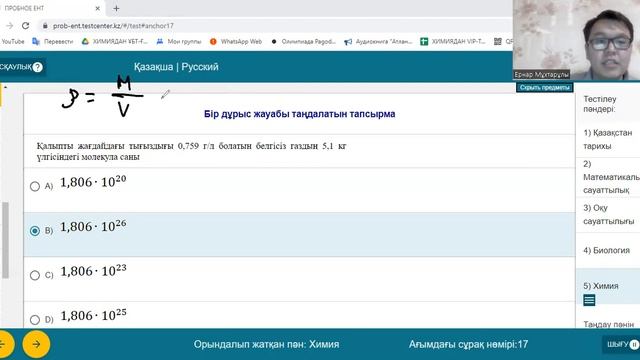
Task: Select answer B) 1,806·10^26
Action: tap(35, 231)
